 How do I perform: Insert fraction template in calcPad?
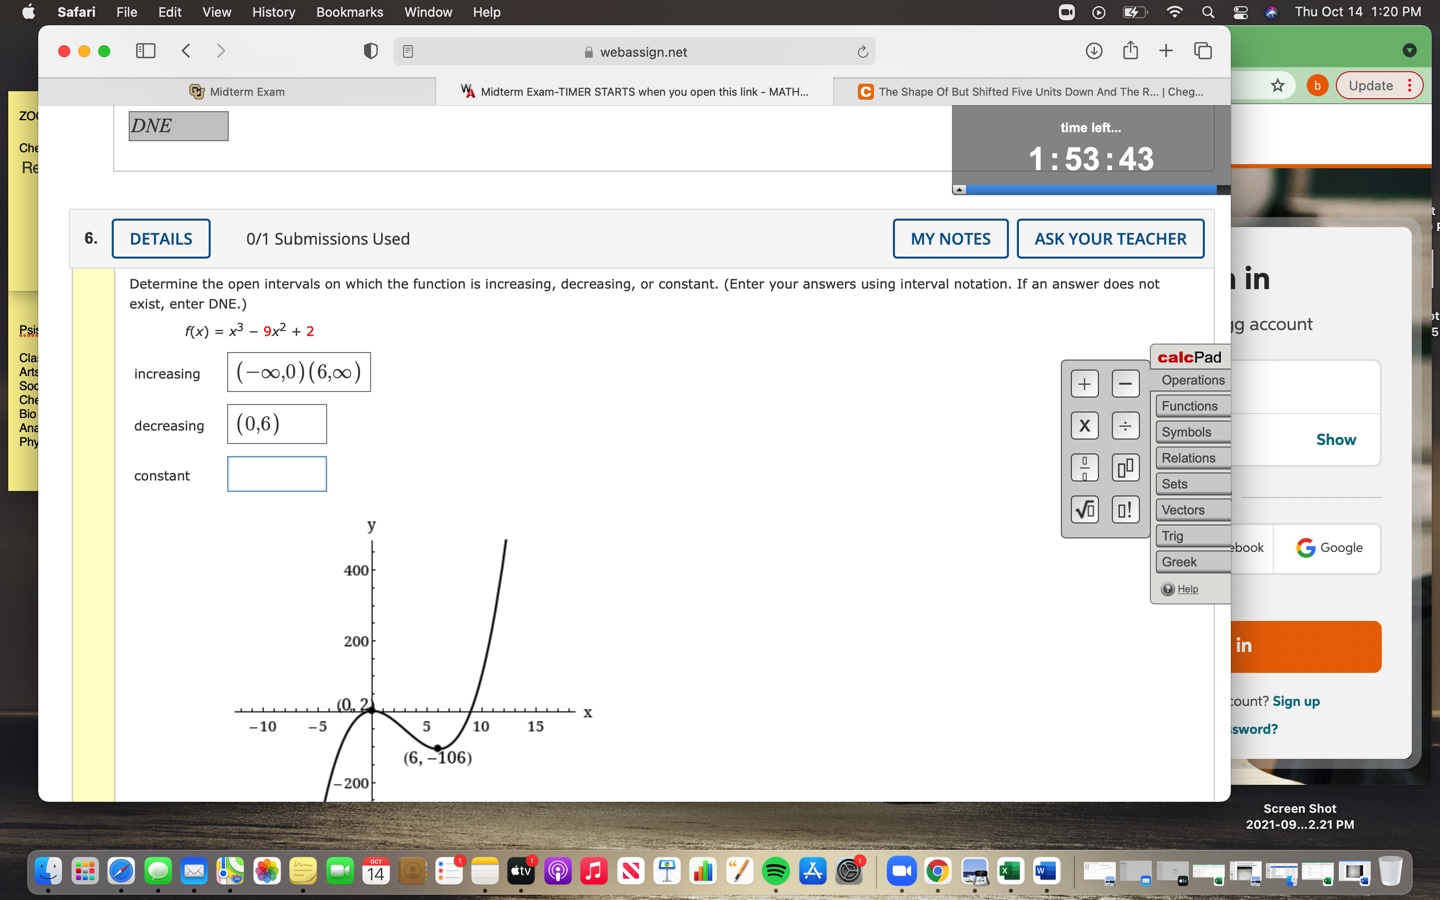click(x=1084, y=468)
